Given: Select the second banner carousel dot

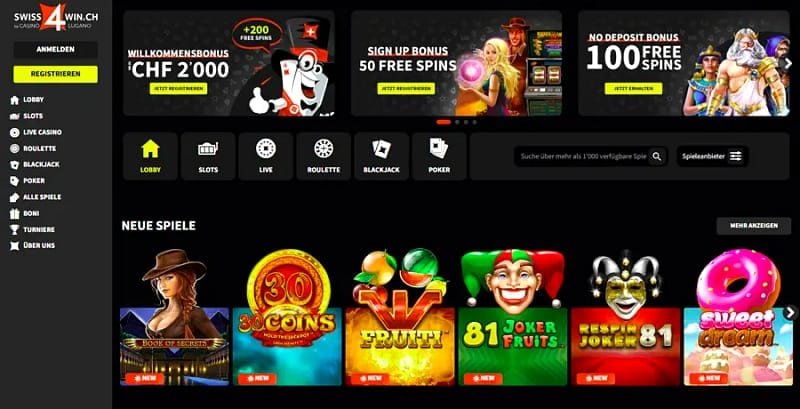Looking at the screenshot, I should point(457,122).
